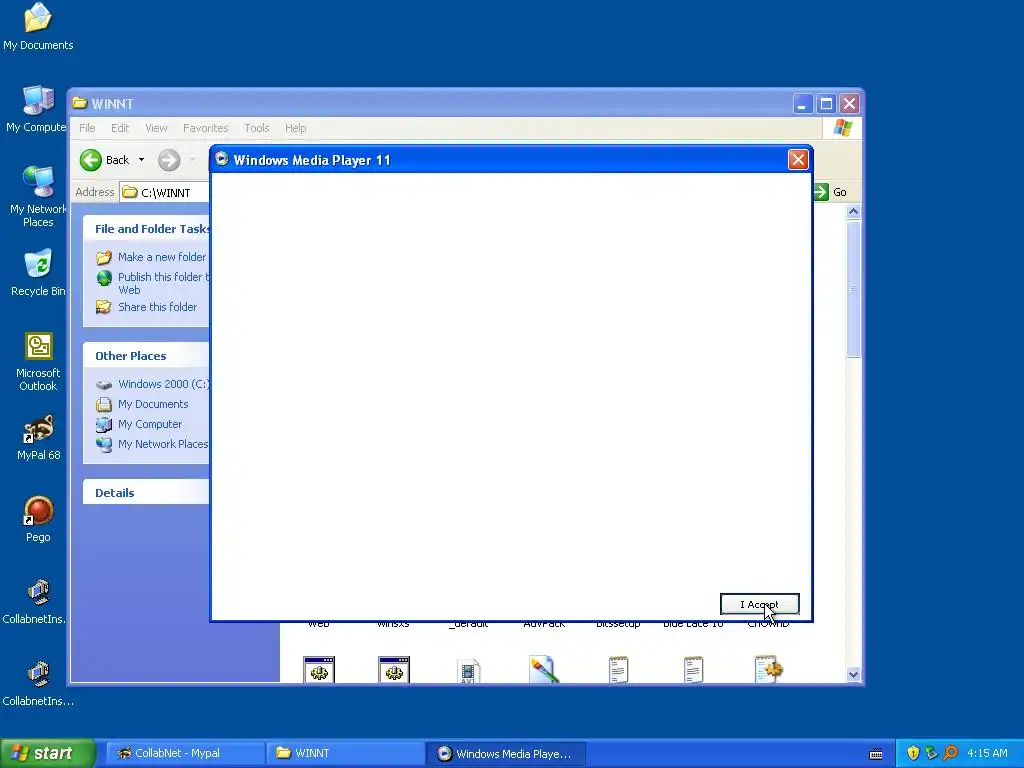Open My Network Places link in Other Places

coord(163,444)
